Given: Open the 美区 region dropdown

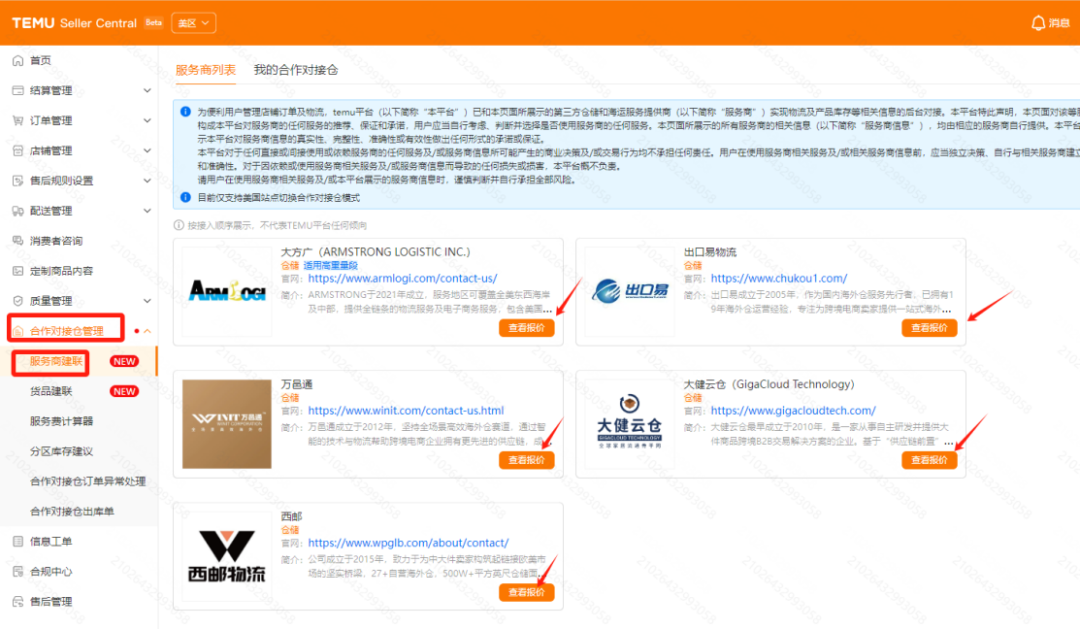Looking at the screenshot, I should 194,23.
